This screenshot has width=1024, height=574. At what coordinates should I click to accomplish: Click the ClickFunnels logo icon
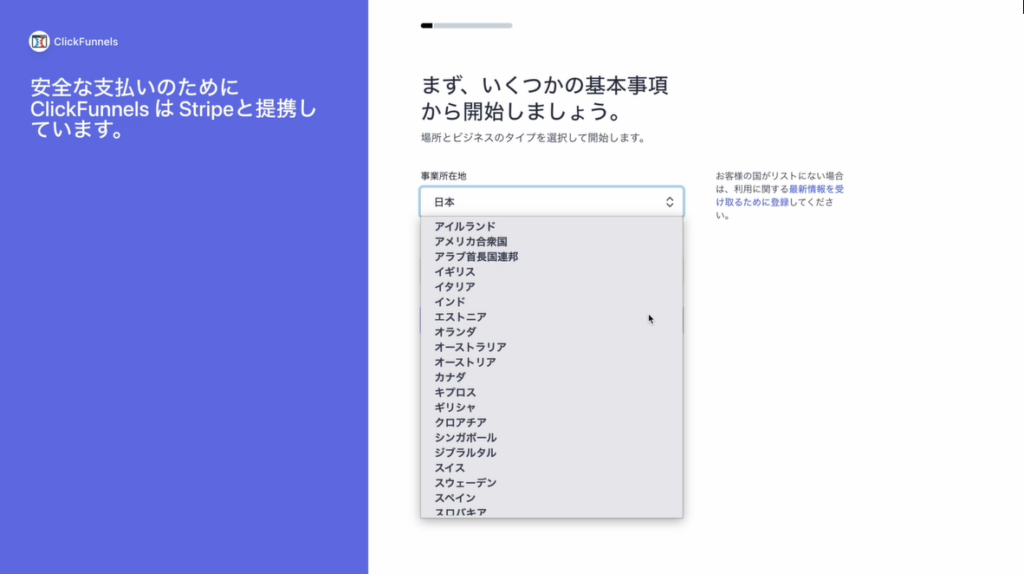(39, 41)
